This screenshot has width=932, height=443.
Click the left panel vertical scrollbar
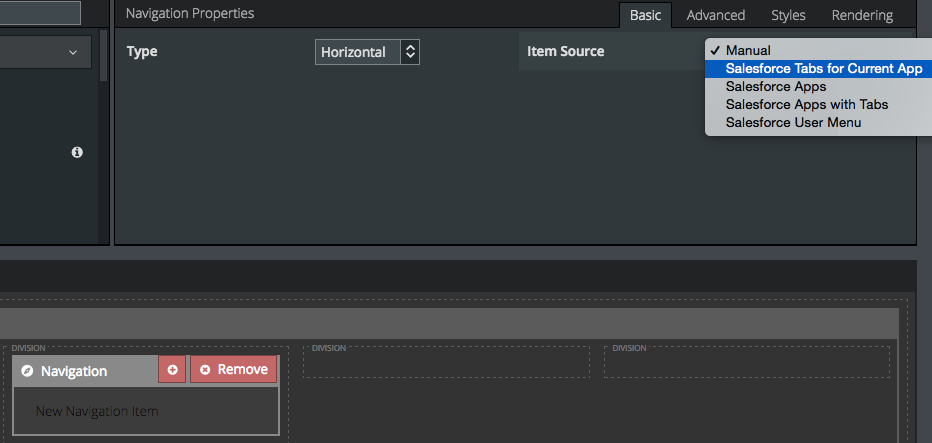coord(103,60)
